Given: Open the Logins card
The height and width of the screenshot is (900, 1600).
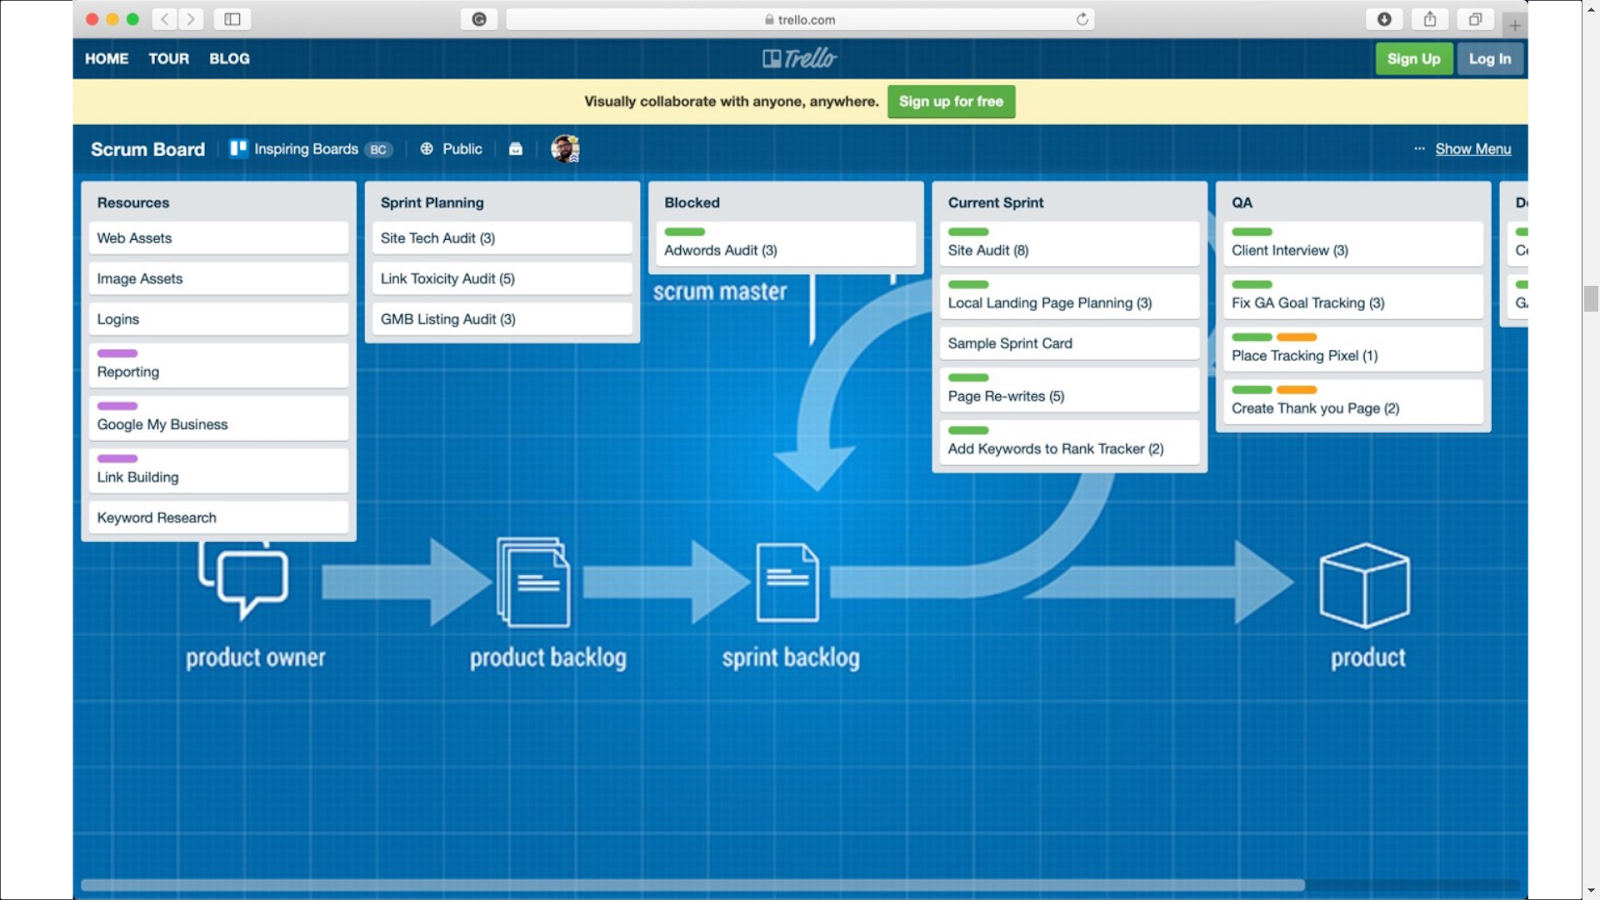Looking at the screenshot, I should (219, 319).
